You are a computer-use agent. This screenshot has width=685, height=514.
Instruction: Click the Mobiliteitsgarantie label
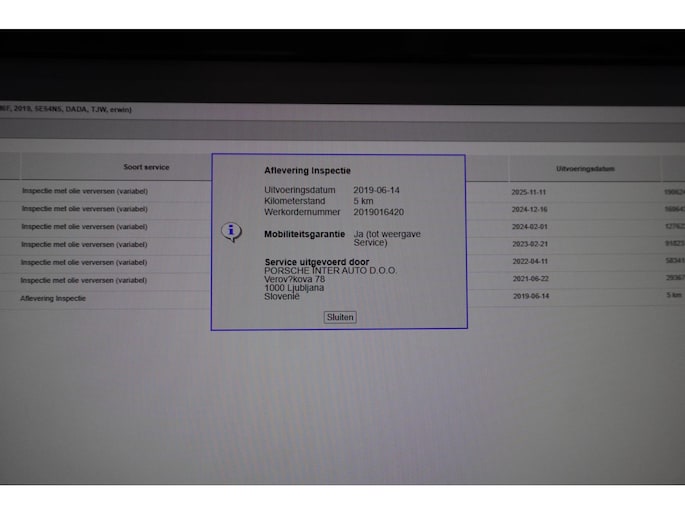(304, 234)
